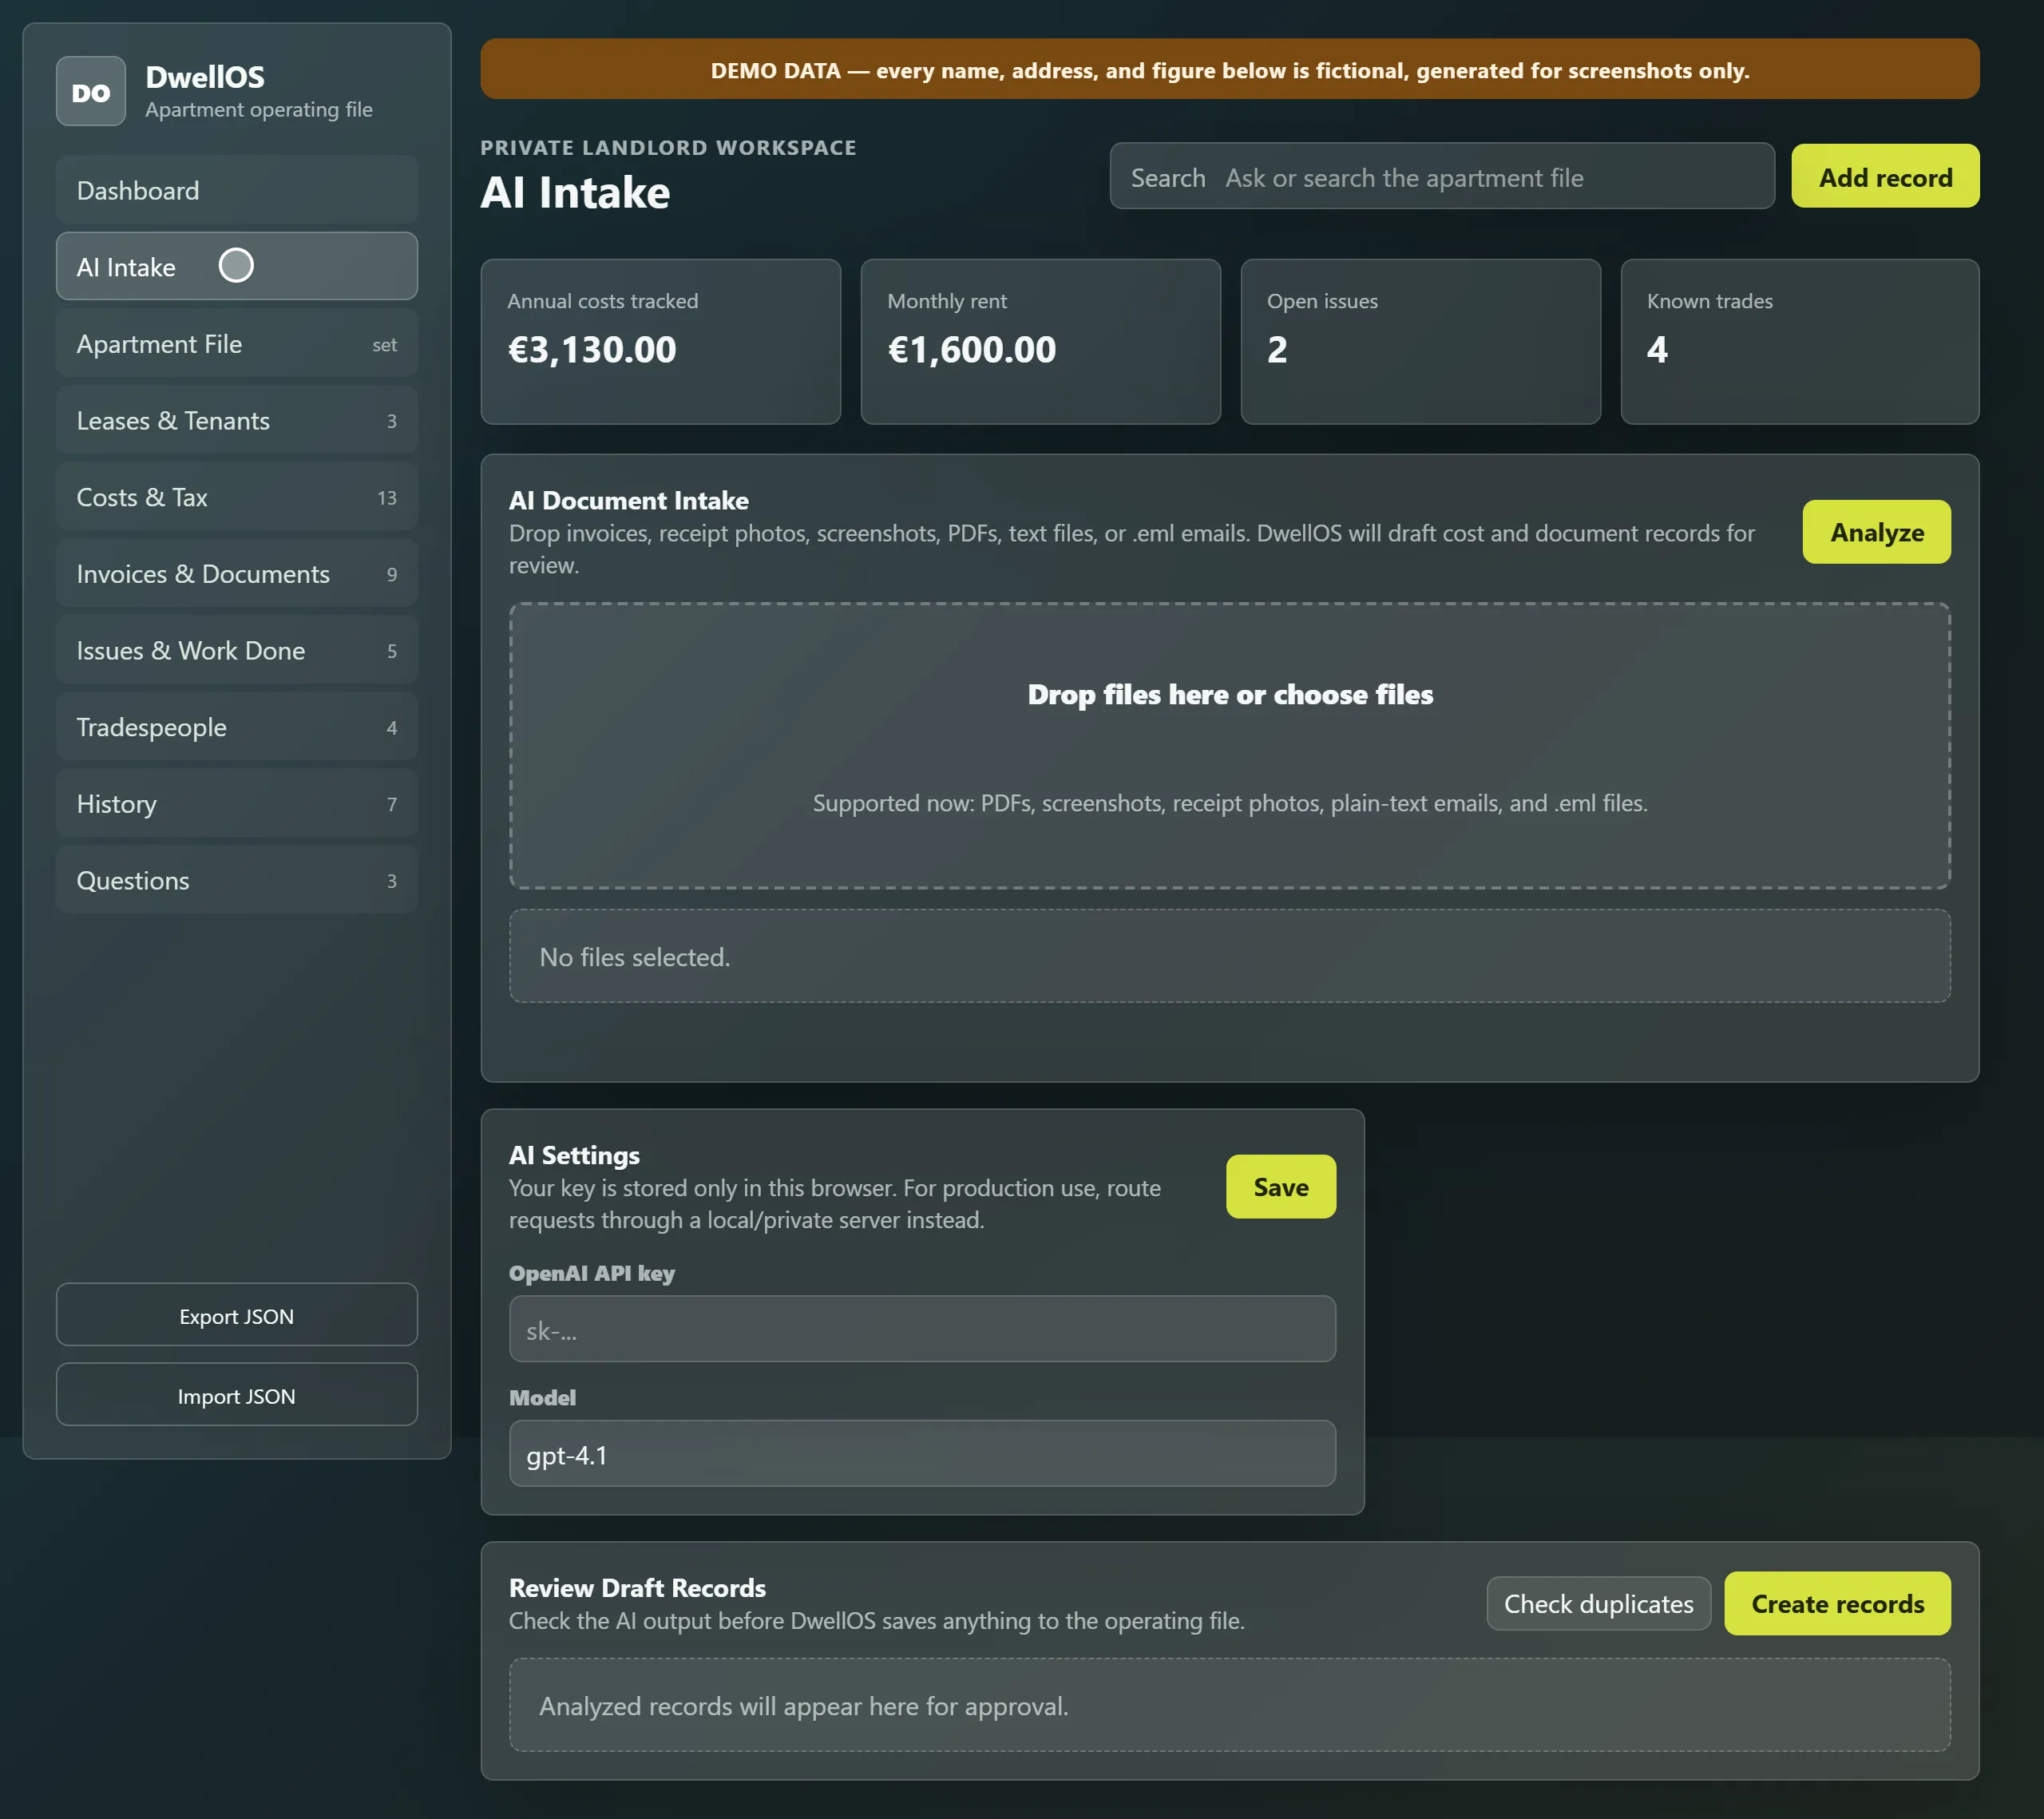Click the DO logo badge
This screenshot has height=1819, width=2044.
click(91, 91)
